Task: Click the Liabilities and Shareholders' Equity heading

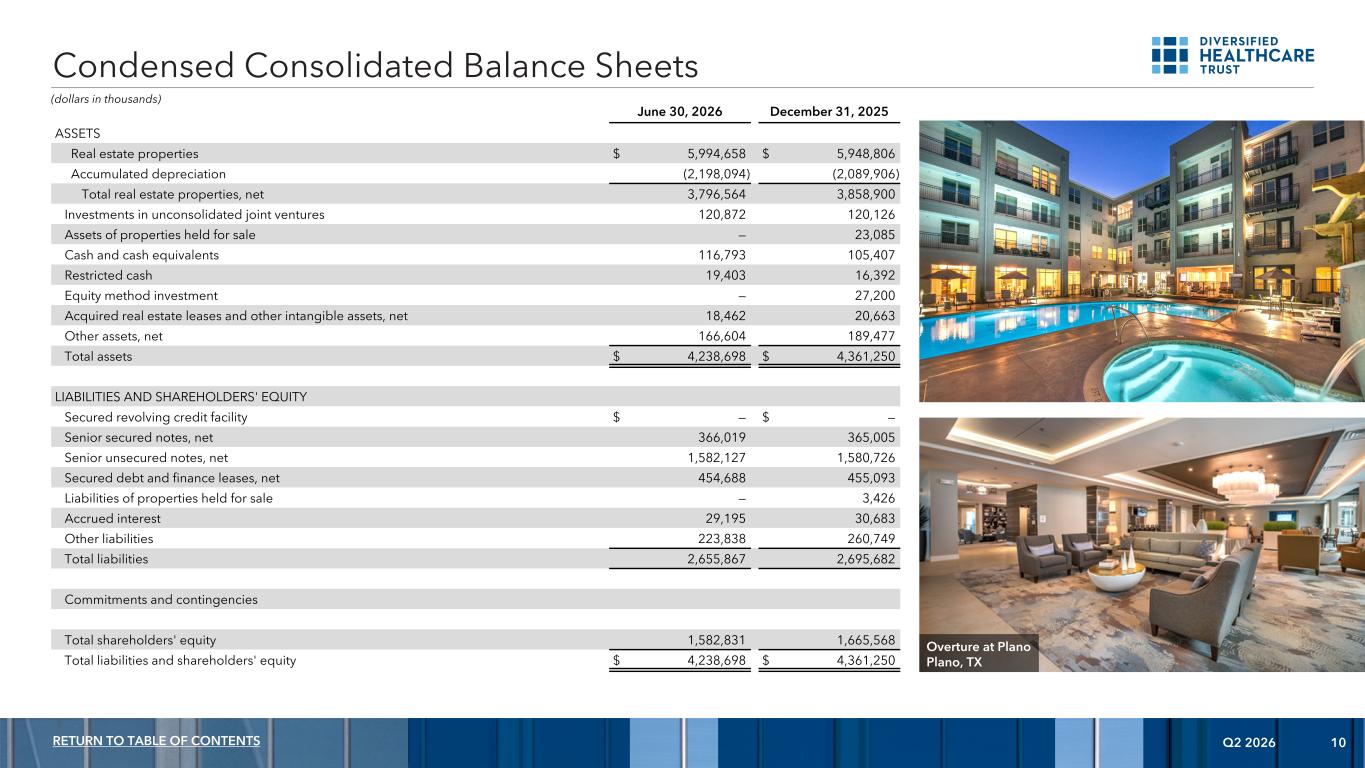Action: click(180, 397)
